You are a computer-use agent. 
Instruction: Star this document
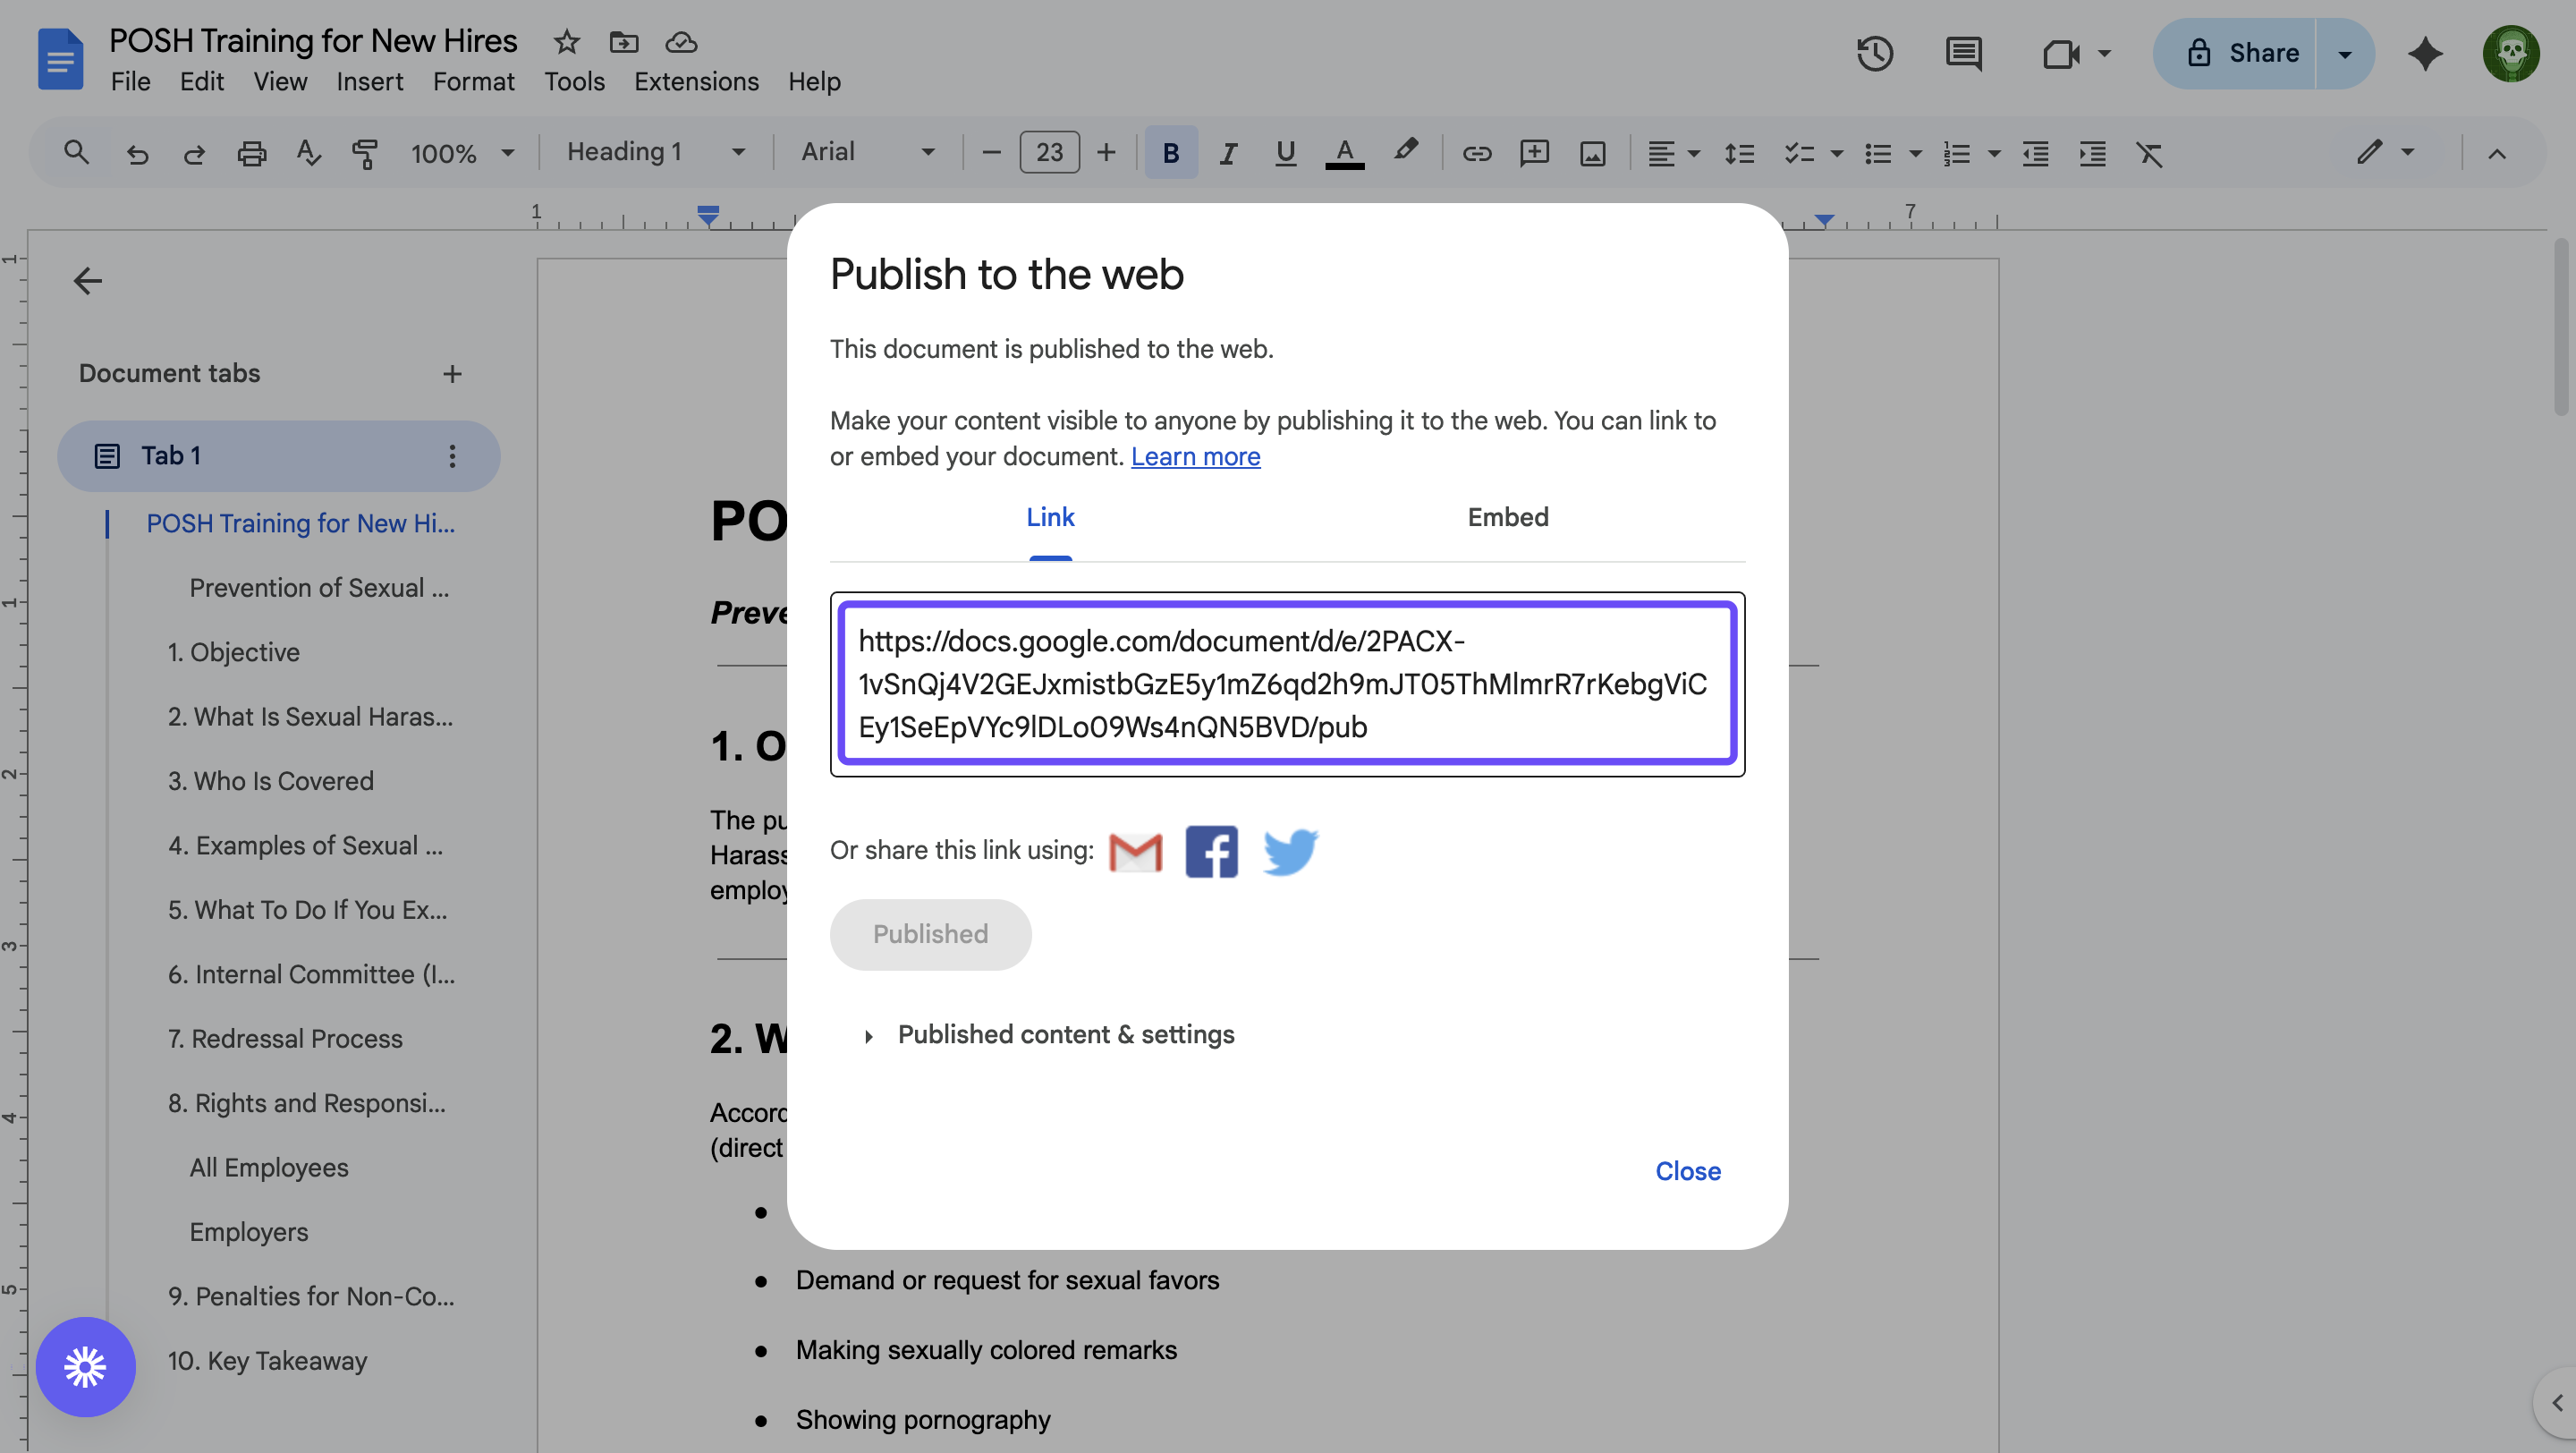tap(567, 42)
